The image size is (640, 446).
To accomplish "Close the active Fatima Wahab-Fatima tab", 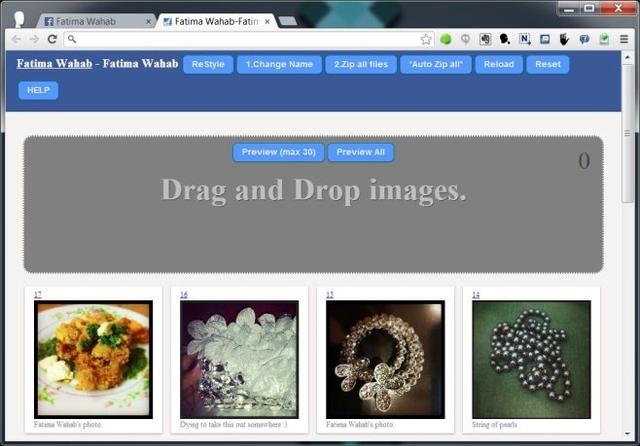I will [x=267, y=20].
